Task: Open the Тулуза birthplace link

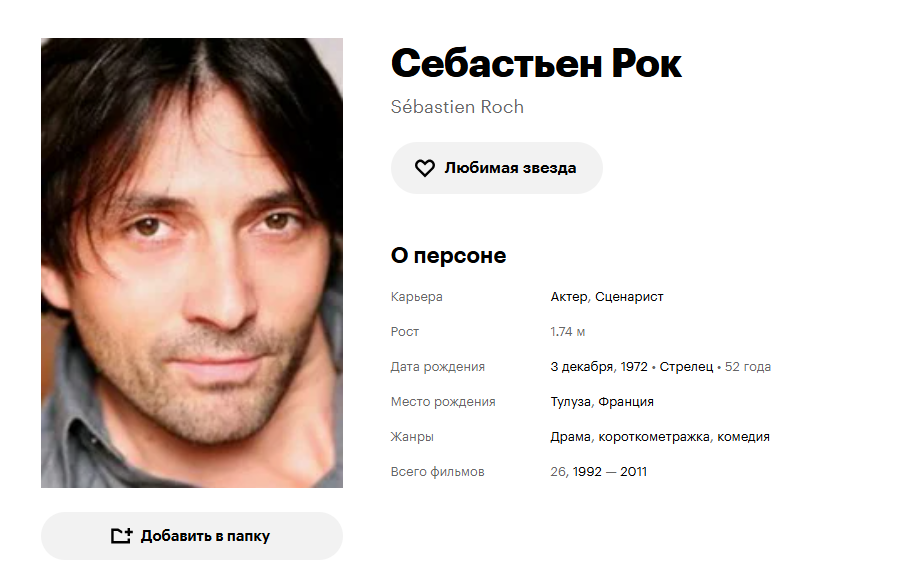Action: (570, 402)
